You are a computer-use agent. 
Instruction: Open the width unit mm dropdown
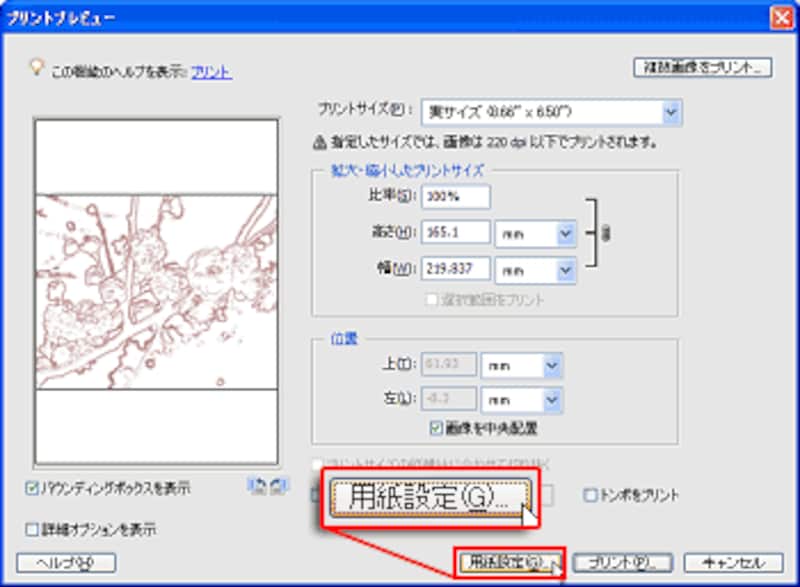(566, 269)
